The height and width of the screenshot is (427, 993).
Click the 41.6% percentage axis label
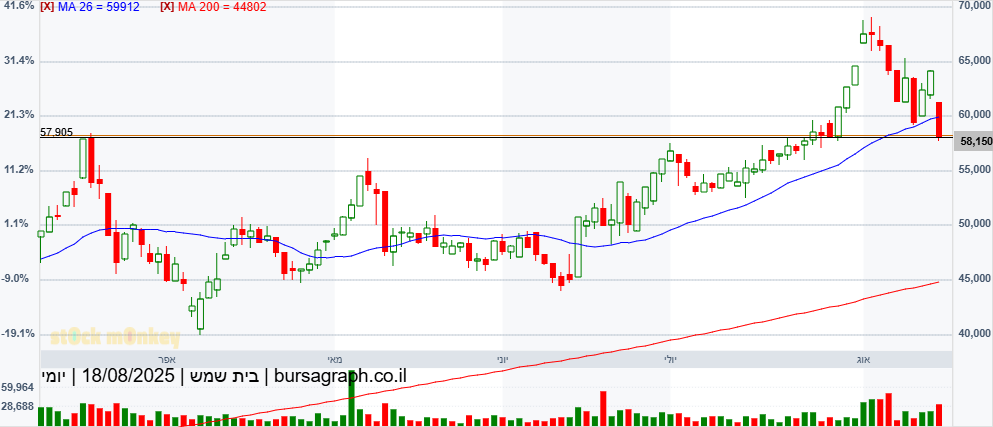[19, 6]
